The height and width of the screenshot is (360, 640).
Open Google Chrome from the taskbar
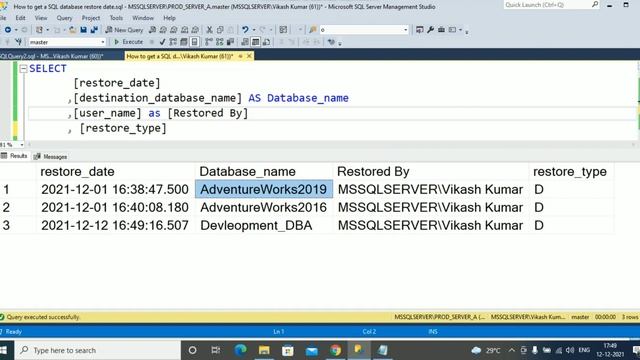336,350
